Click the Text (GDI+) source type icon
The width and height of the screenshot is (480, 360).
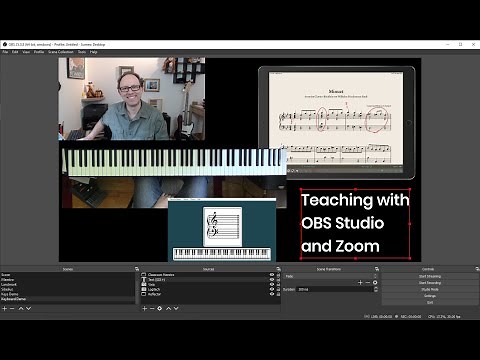pyautogui.click(x=144, y=280)
